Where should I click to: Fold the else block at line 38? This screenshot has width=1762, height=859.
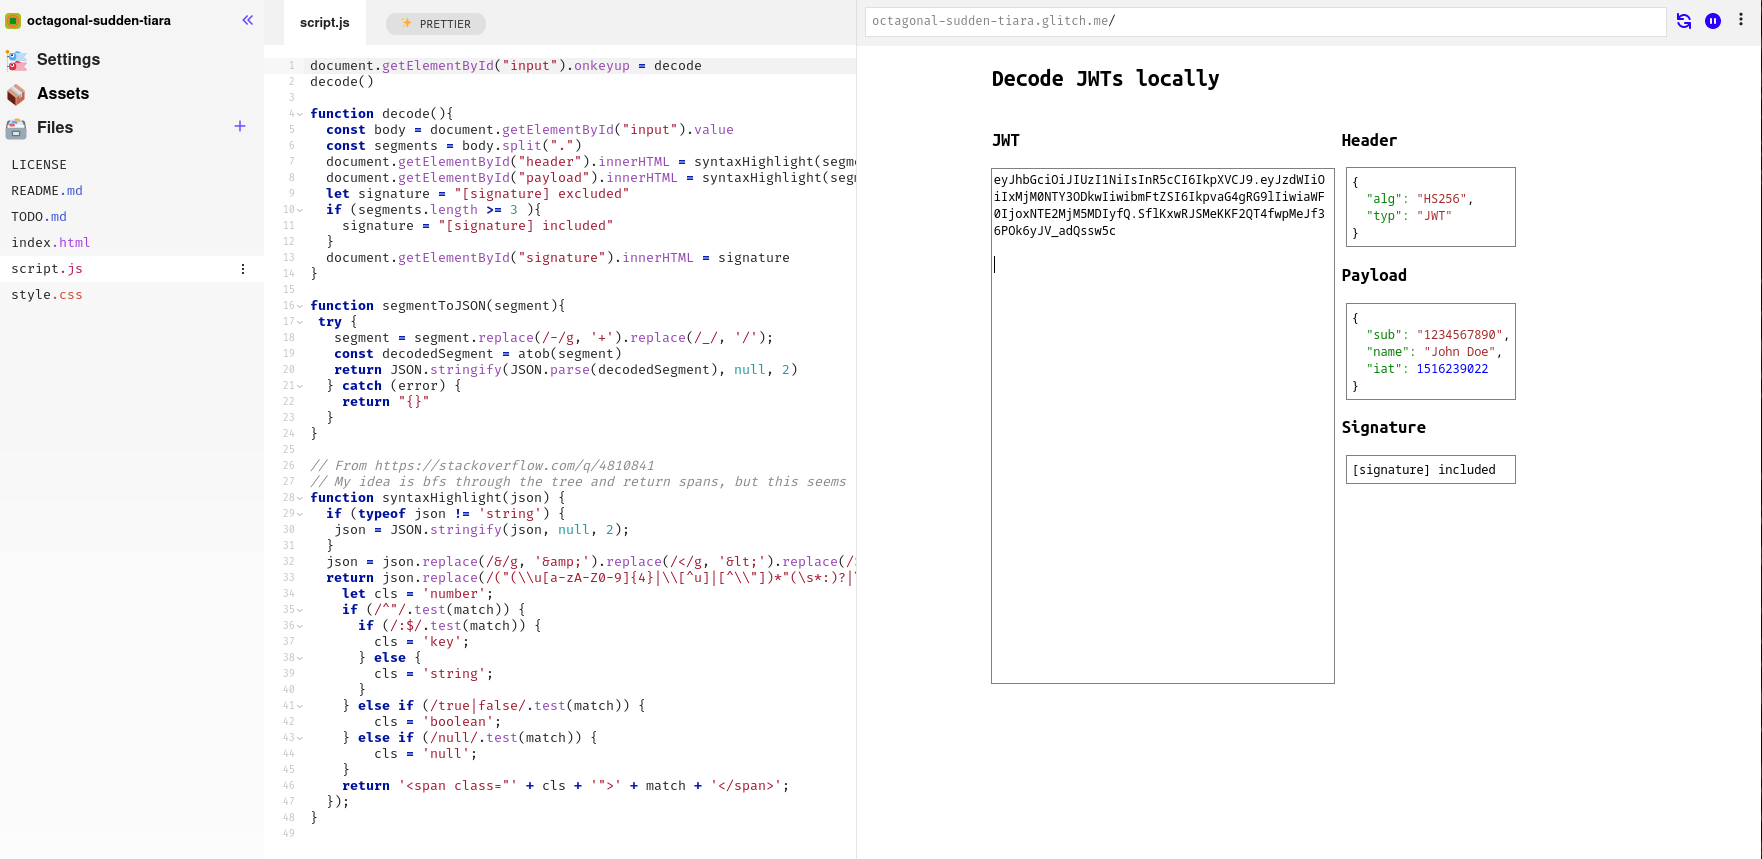pos(300,658)
